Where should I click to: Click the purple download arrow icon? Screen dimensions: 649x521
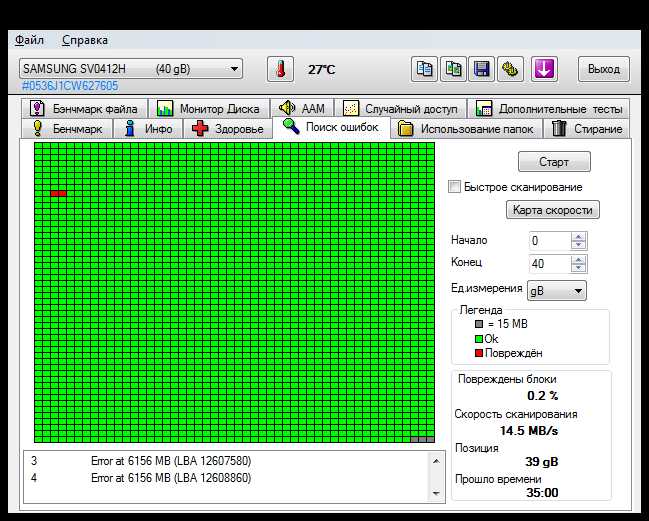coord(544,69)
